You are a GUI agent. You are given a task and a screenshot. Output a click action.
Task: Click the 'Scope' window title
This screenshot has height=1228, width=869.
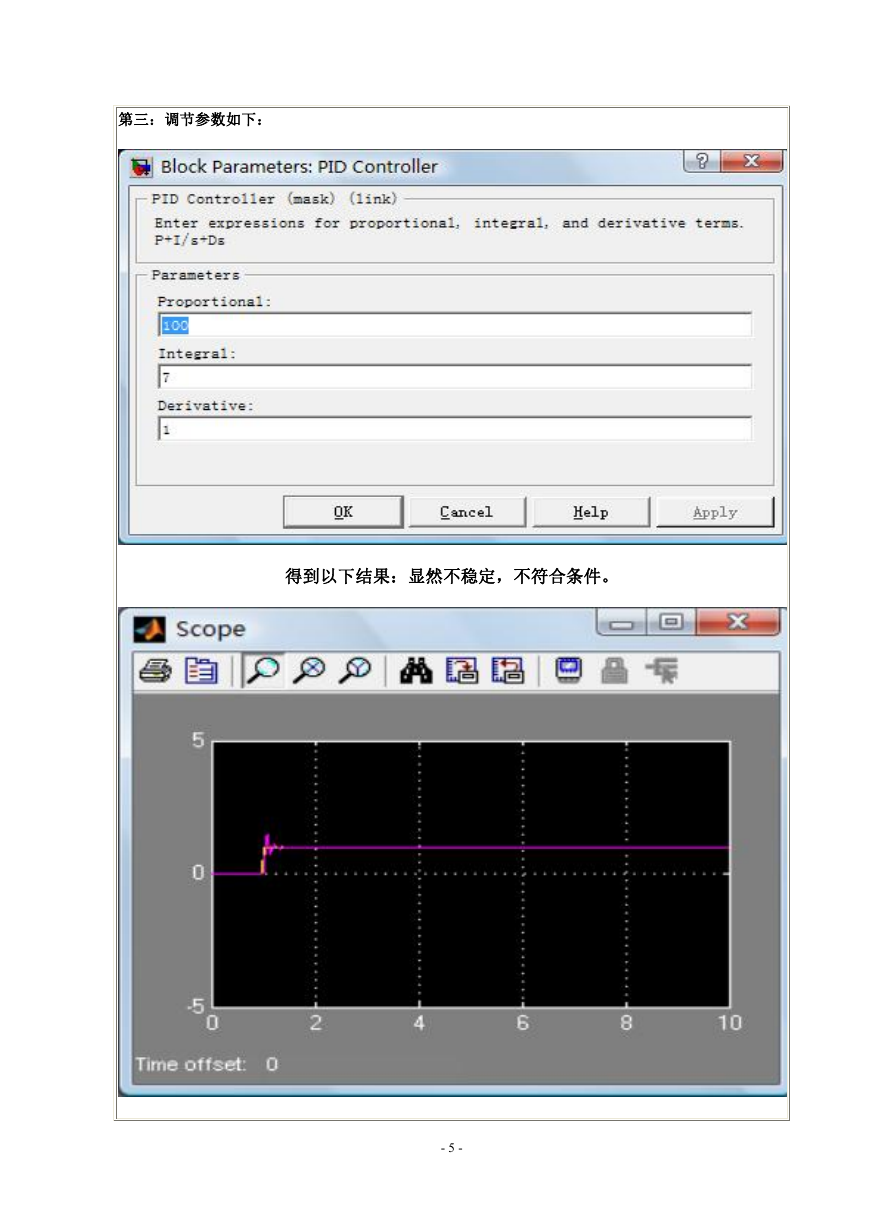click(210, 629)
